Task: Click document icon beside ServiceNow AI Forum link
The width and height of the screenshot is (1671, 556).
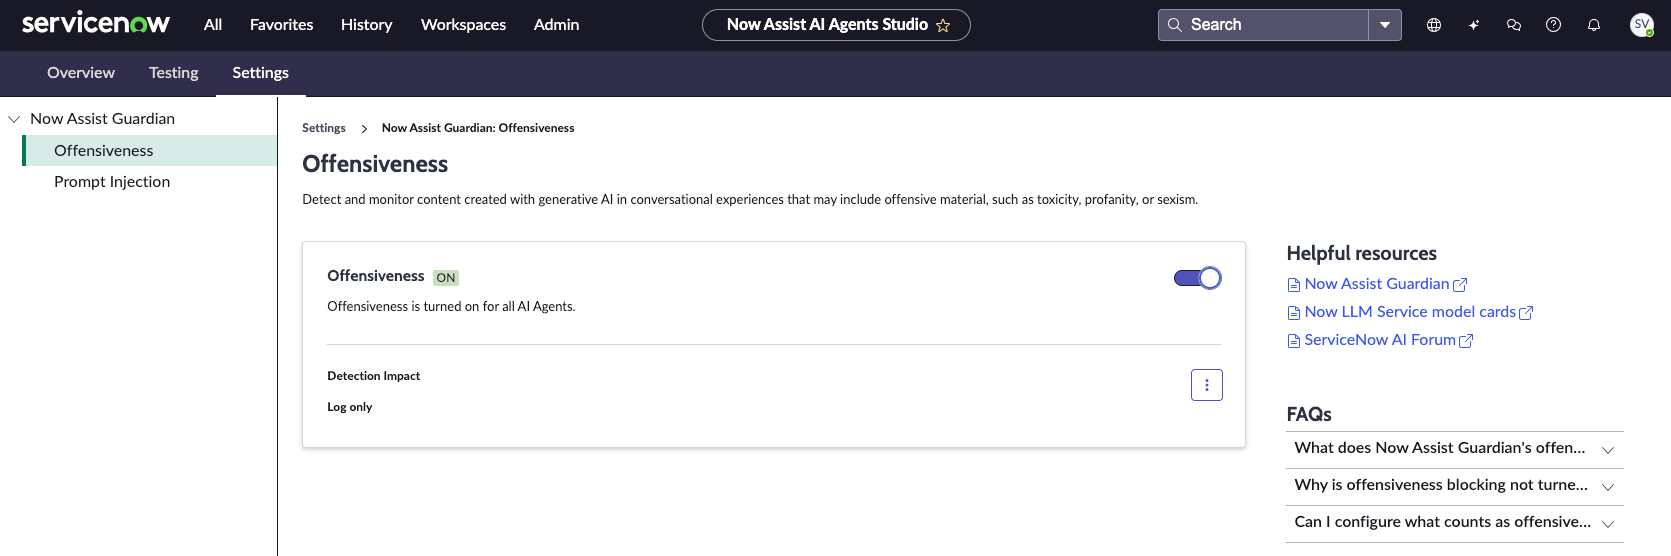Action: tap(1294, 341)
